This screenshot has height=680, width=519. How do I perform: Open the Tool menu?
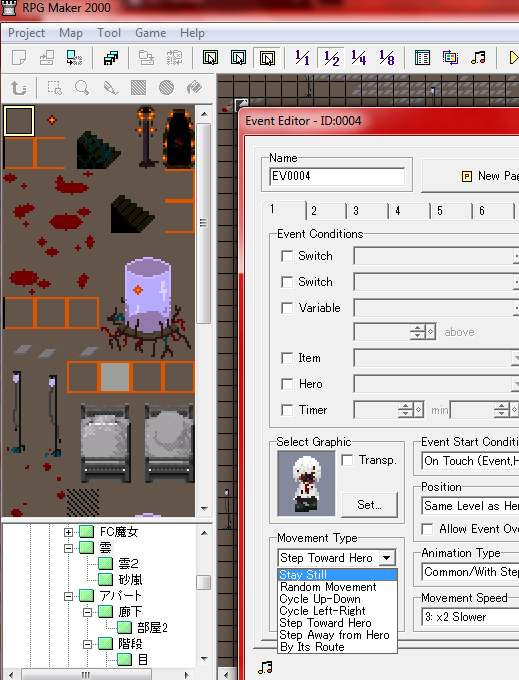pos(108,33)
